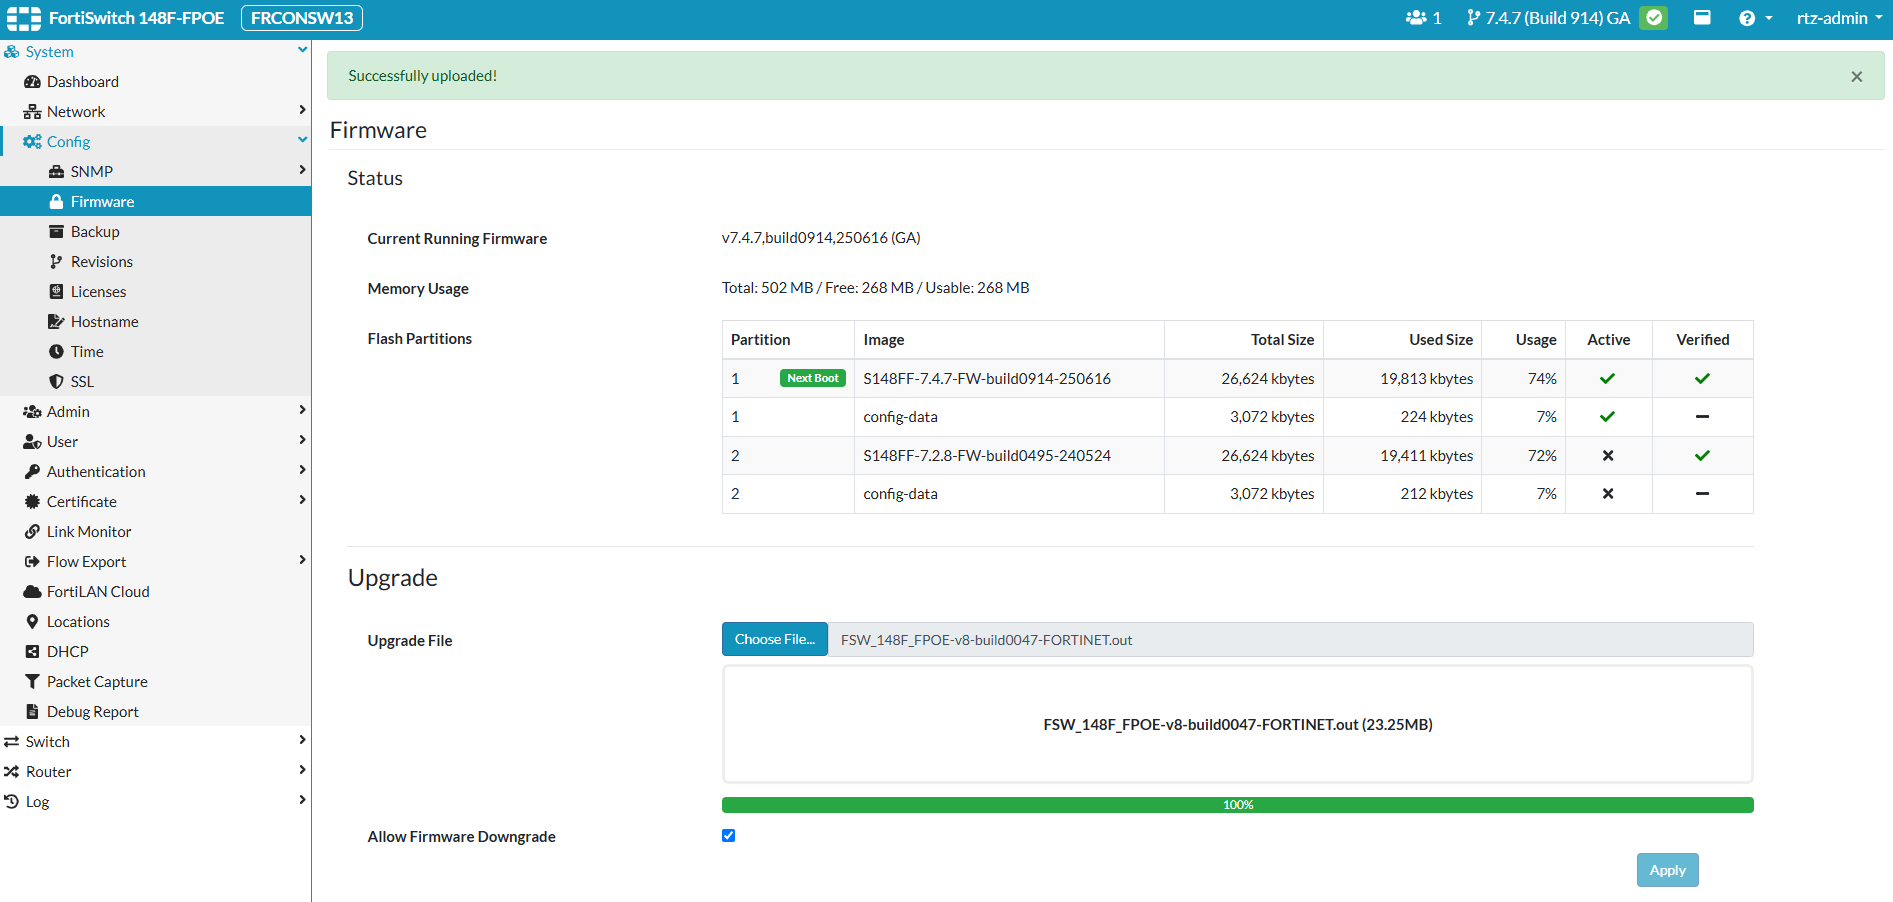Click the Partition column header
This screenshot has height=902, width=1893.
(788, 340)
